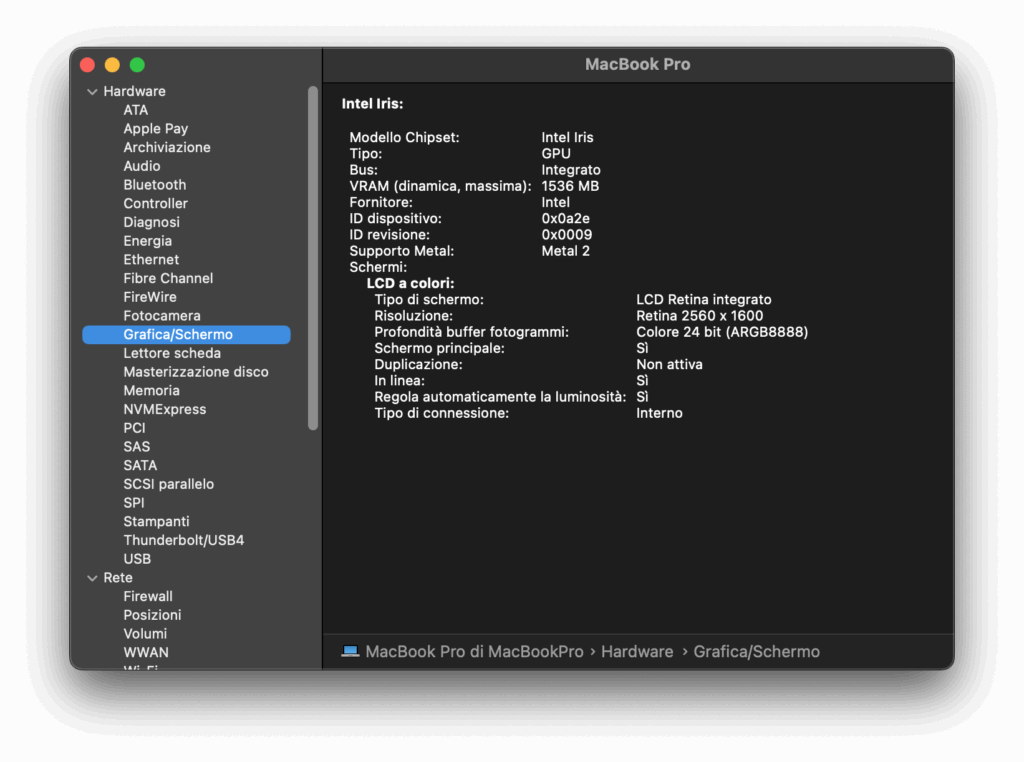Screen dimensions: 1024x762
Task: View Audio device information
Action: (x=141, y=165)
